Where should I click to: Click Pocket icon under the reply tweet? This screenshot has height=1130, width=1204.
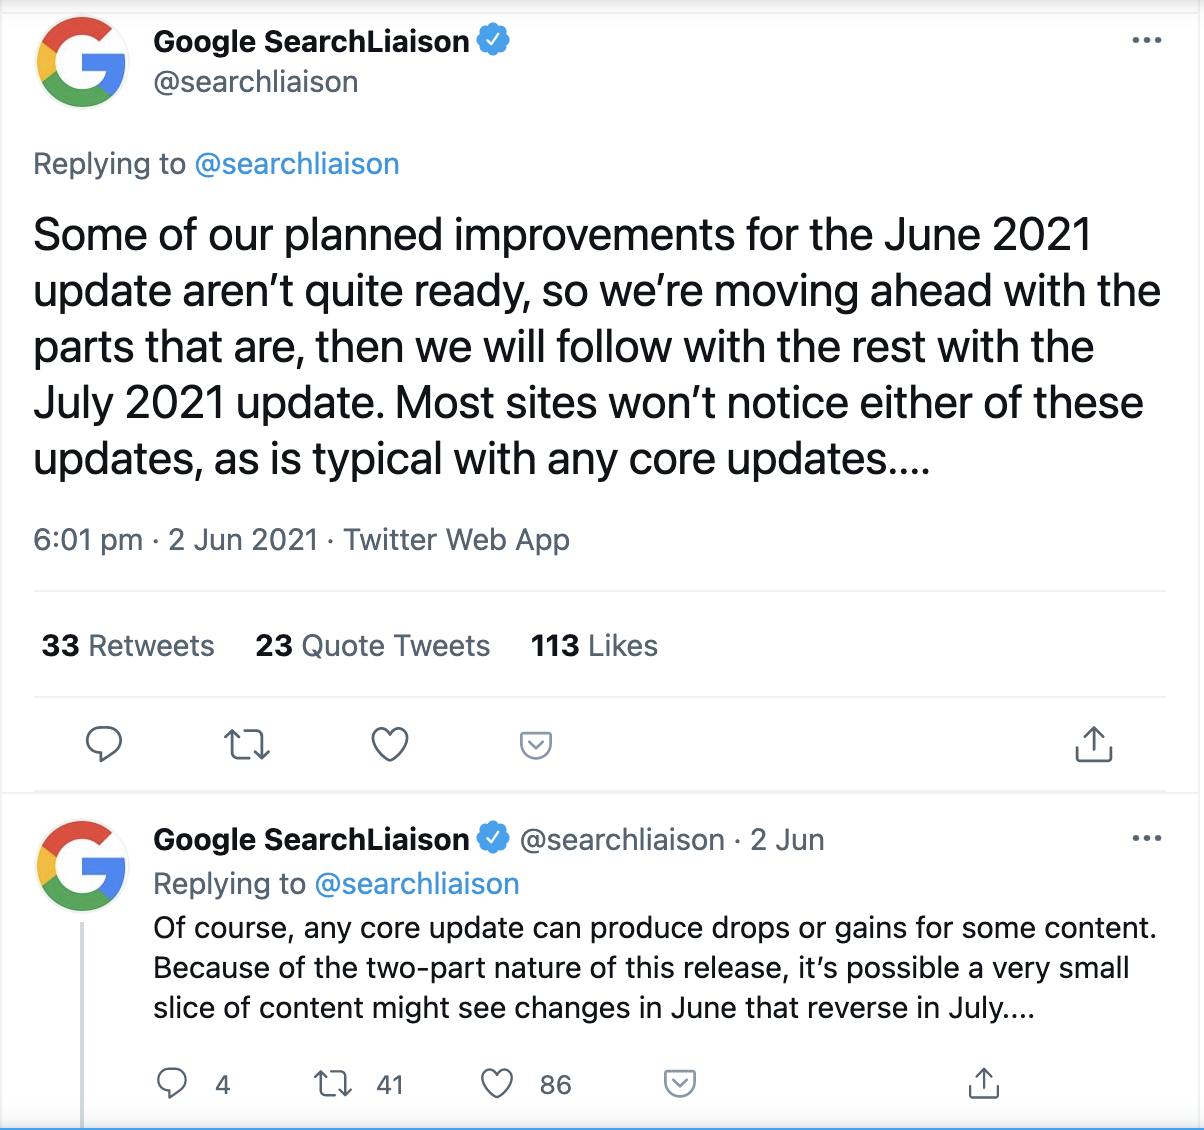(680, 1083)
